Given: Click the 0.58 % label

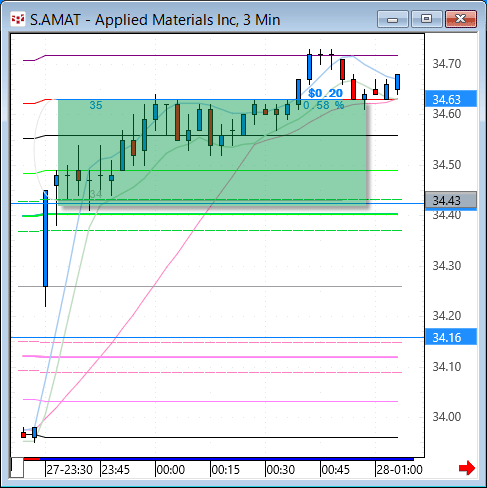Looking at the screenshot, I should point(323,105).
